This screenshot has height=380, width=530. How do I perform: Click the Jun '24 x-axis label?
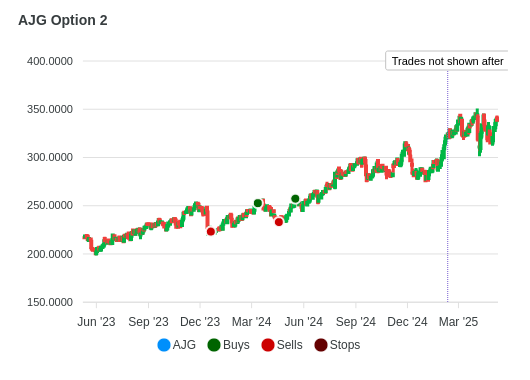[x=304, y=322]
